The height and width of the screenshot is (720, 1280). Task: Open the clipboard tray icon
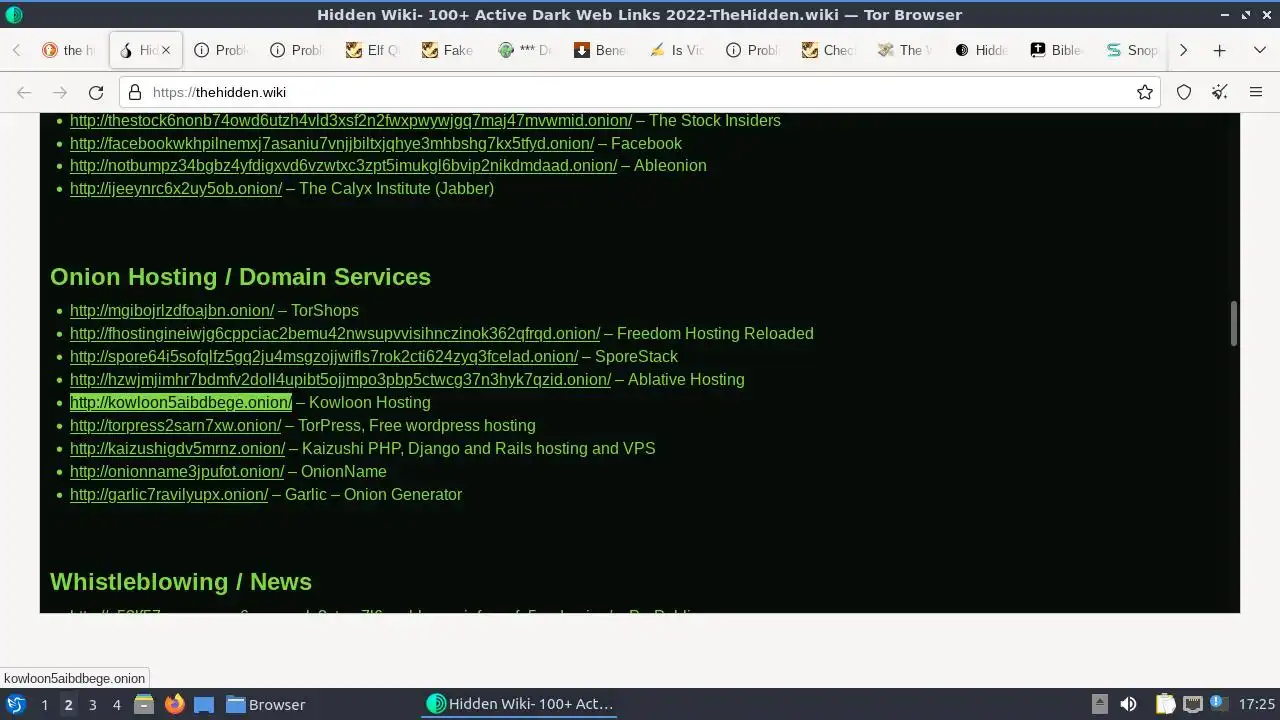pyautogui.click(x=1165, y=704)
